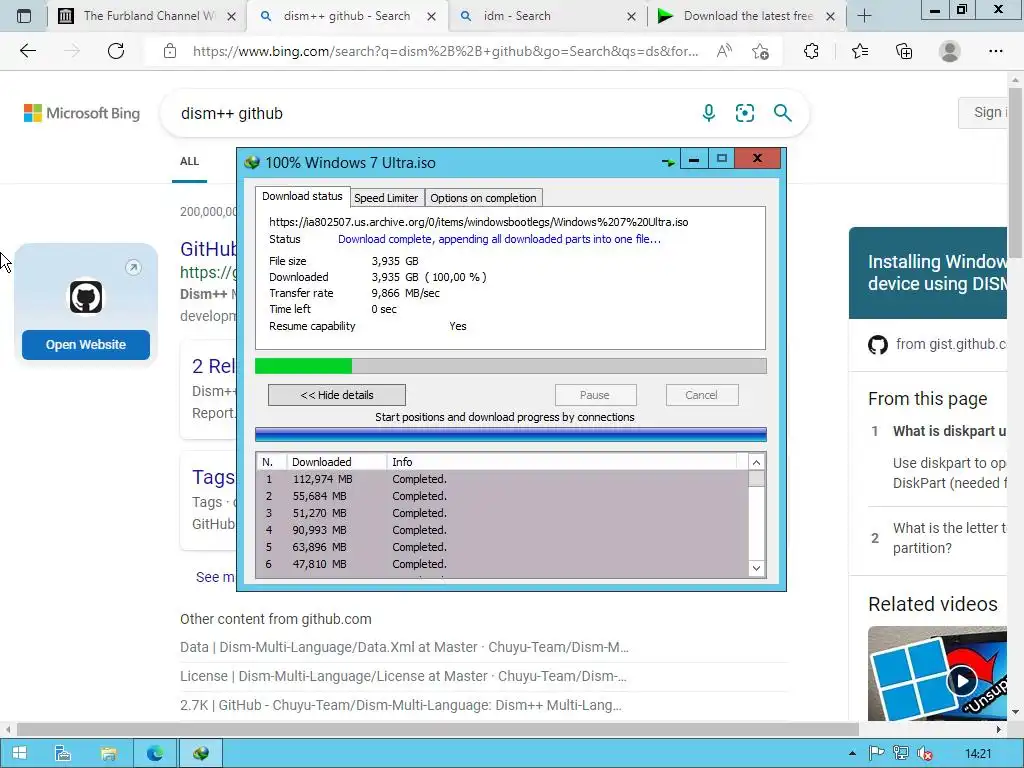Screen dimensions: 1024x768
Task: Open the Data | Dism-Multi-Language/Data.Xml link
Action: tap(404, 647)
